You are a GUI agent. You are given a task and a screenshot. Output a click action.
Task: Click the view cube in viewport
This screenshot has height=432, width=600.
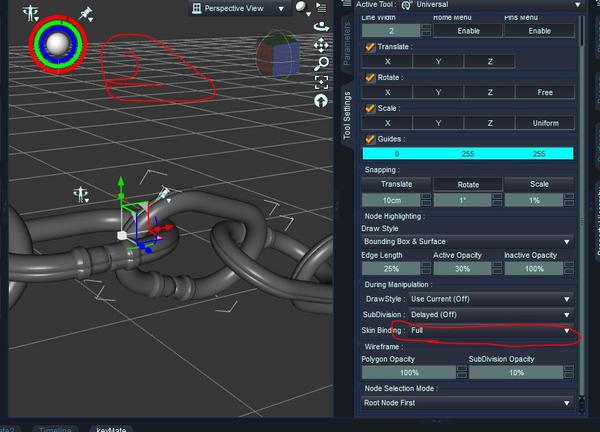278,54
